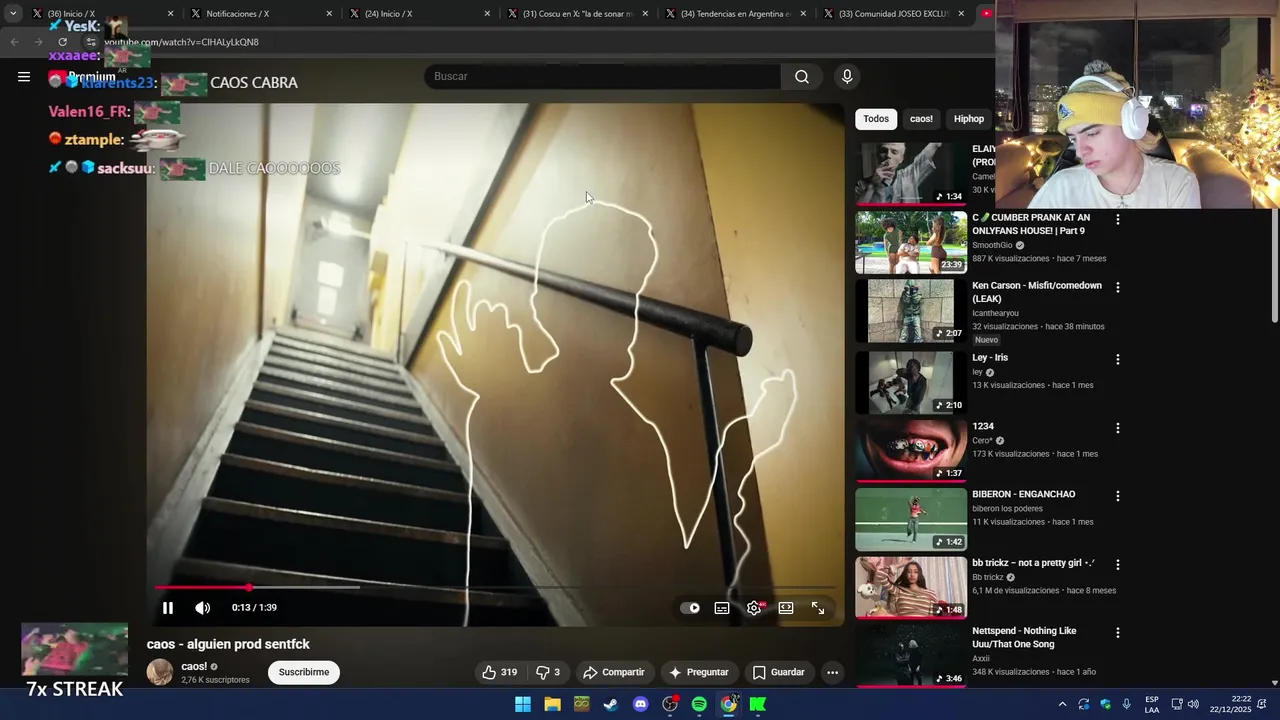Image resolution: width=1280 pixels, height=720 pixels.
Task: Enter fullscreen mode
Action: click(818, 608)
